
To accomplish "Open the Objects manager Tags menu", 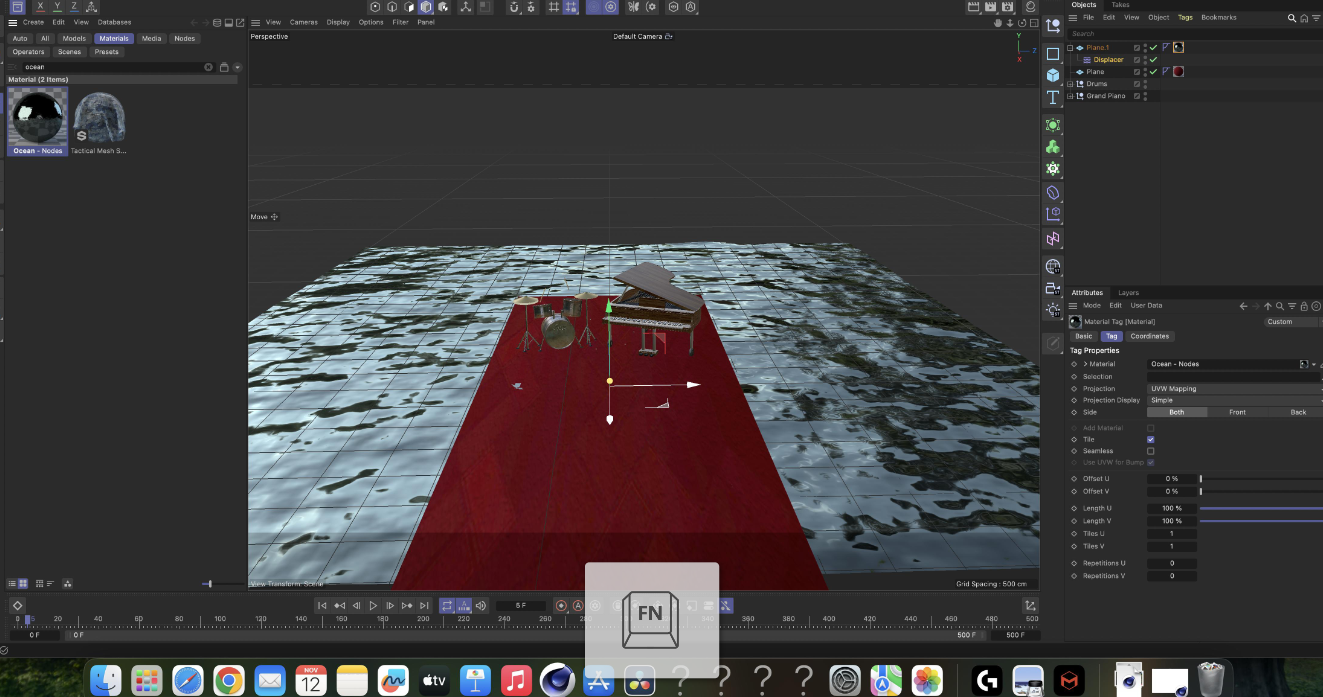I will (1185, 17).
